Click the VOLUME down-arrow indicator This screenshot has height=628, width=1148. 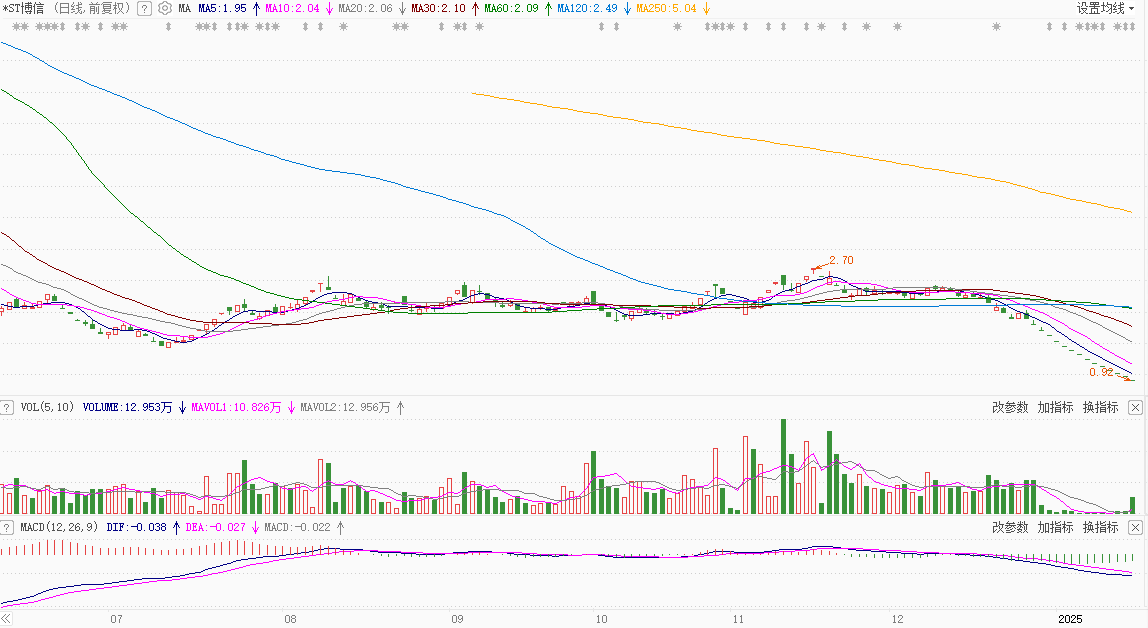pos(182,408)
